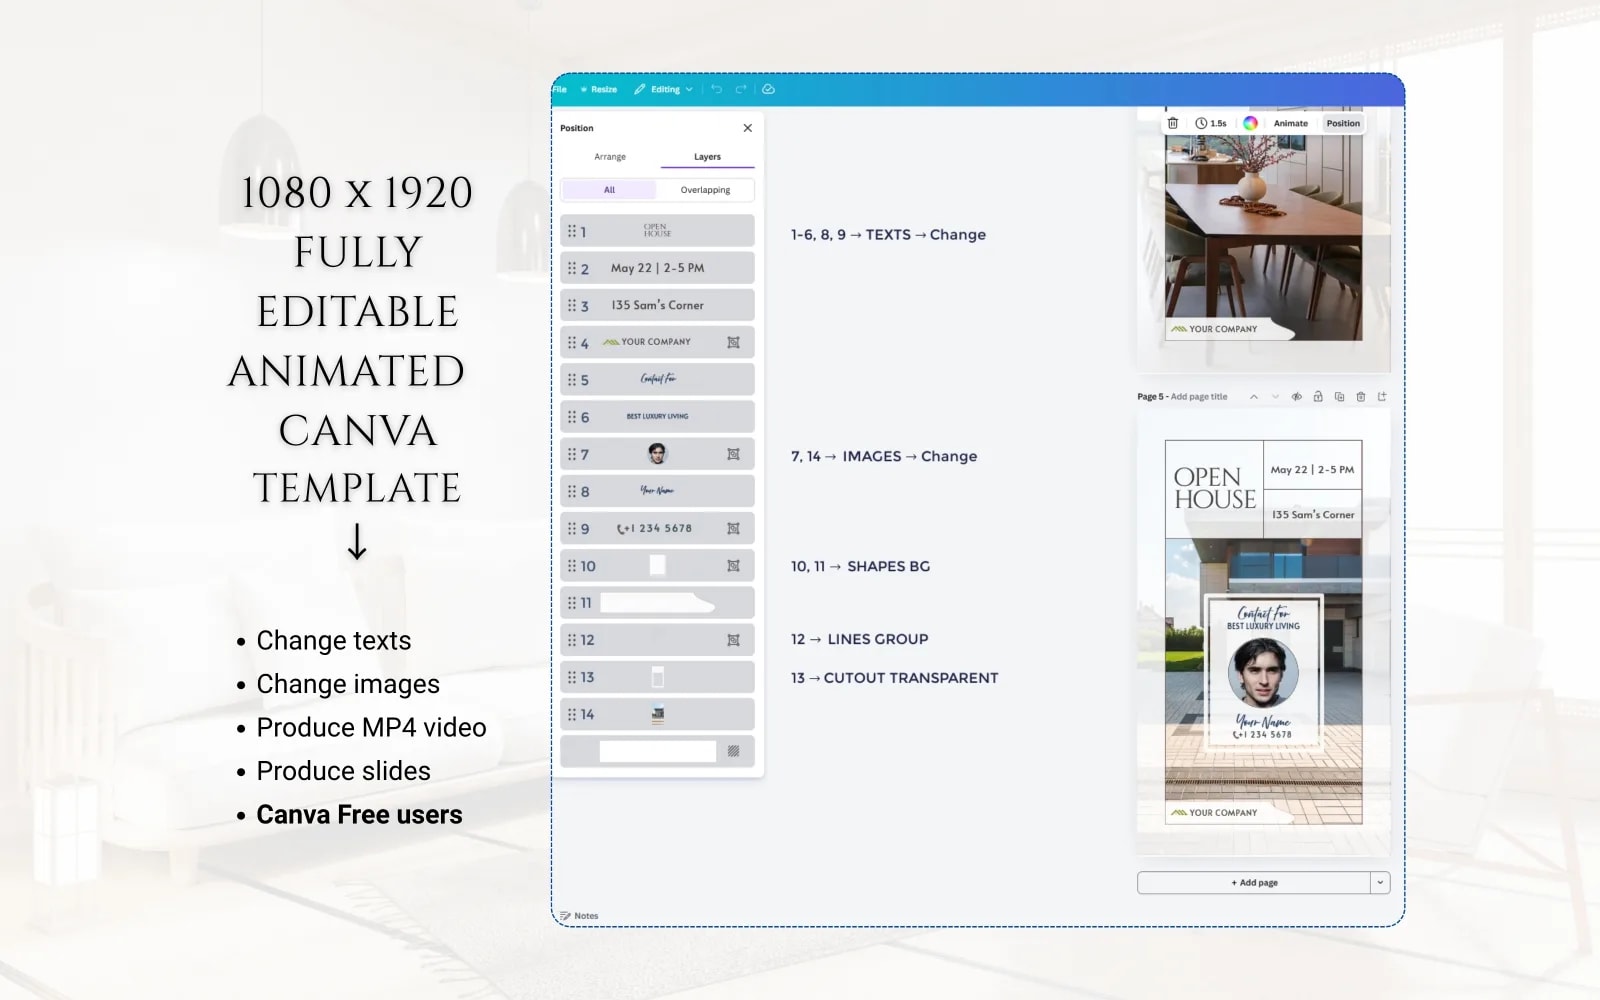The image size is (1600, 1000).
Task: Click the cloud save status icon
Action: coord(768,89)
